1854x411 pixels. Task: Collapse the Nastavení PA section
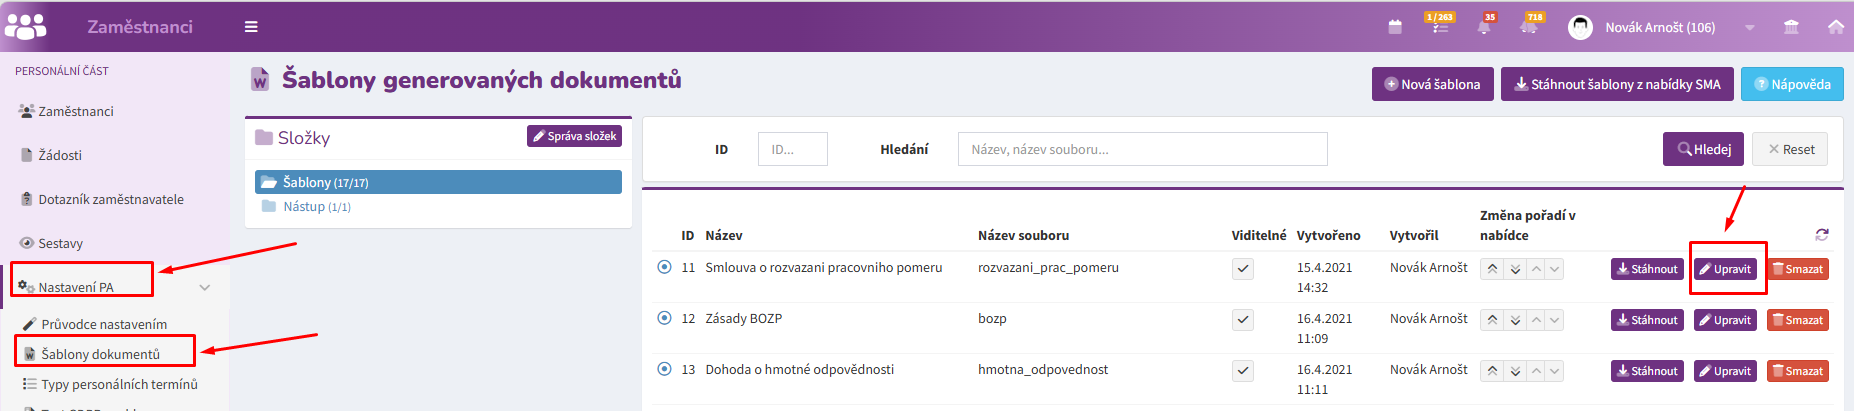[x=205, y=288]
